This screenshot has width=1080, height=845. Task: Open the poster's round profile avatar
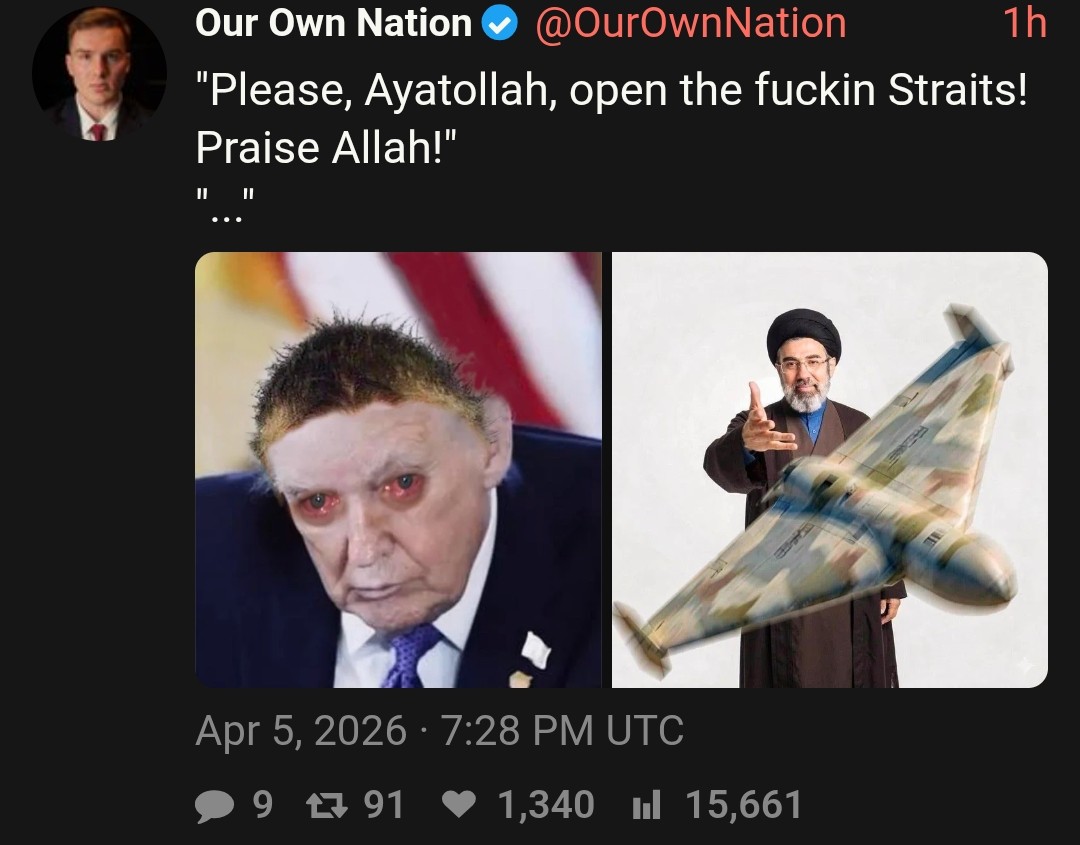click(x=99, y=74)
